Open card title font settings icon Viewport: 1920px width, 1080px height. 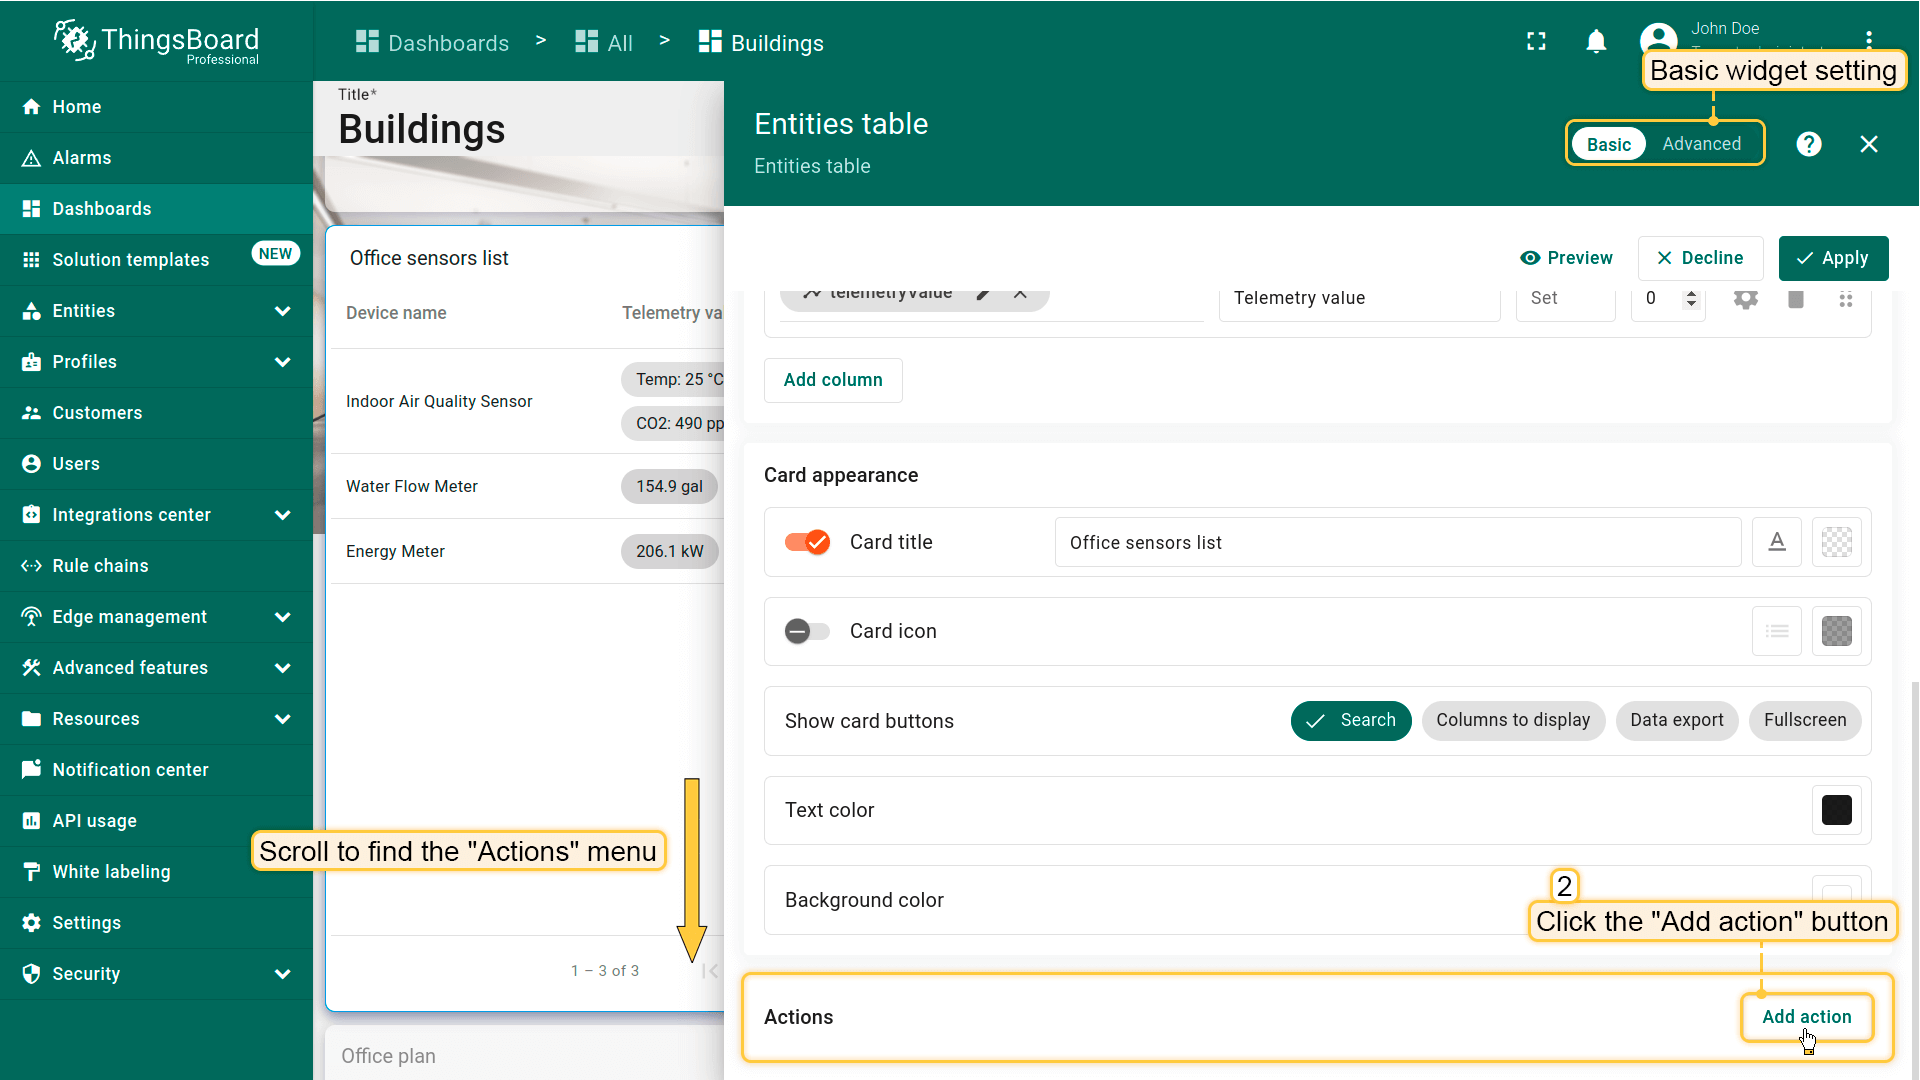click(x=1777, y=542)
